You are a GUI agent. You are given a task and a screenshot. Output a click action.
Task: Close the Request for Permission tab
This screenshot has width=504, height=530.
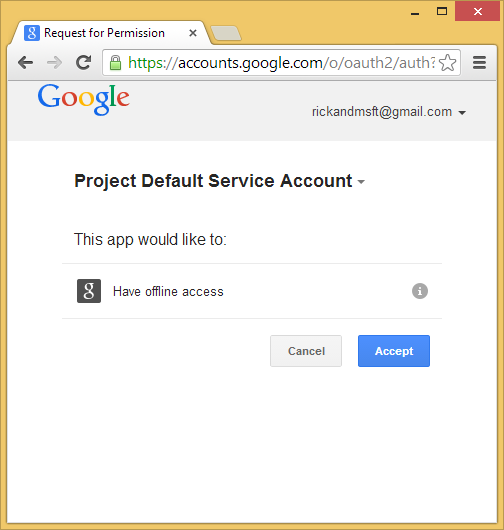pos(193,33)
